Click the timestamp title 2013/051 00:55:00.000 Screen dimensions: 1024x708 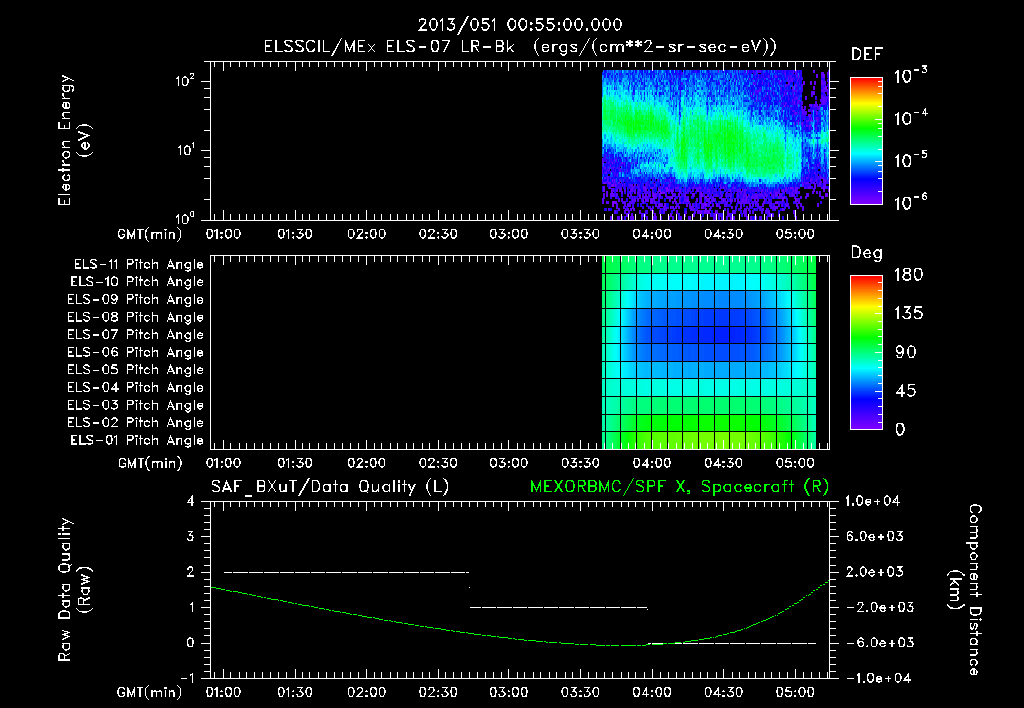click(x=520, y=25)
